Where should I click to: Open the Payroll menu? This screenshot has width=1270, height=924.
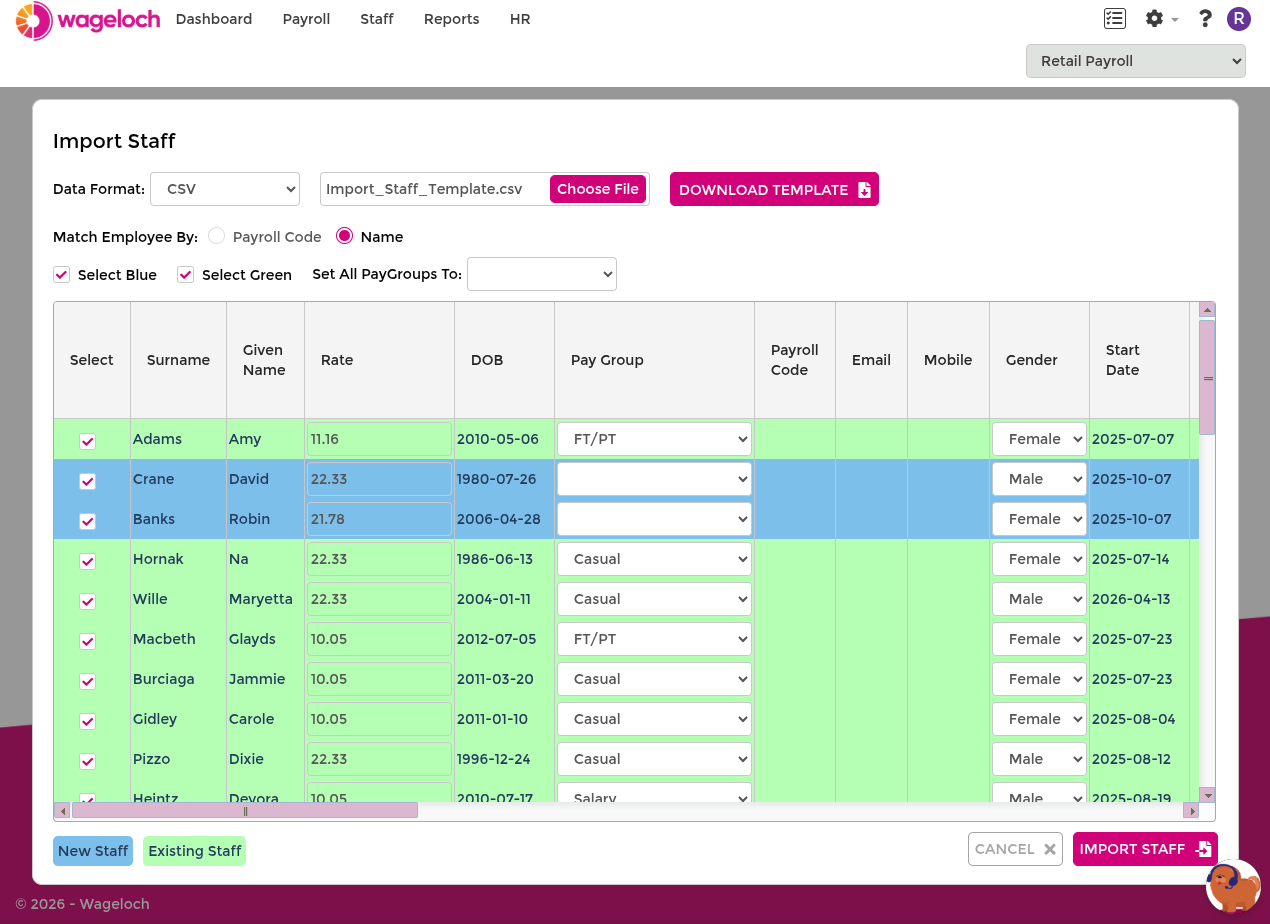coord(306,19)
